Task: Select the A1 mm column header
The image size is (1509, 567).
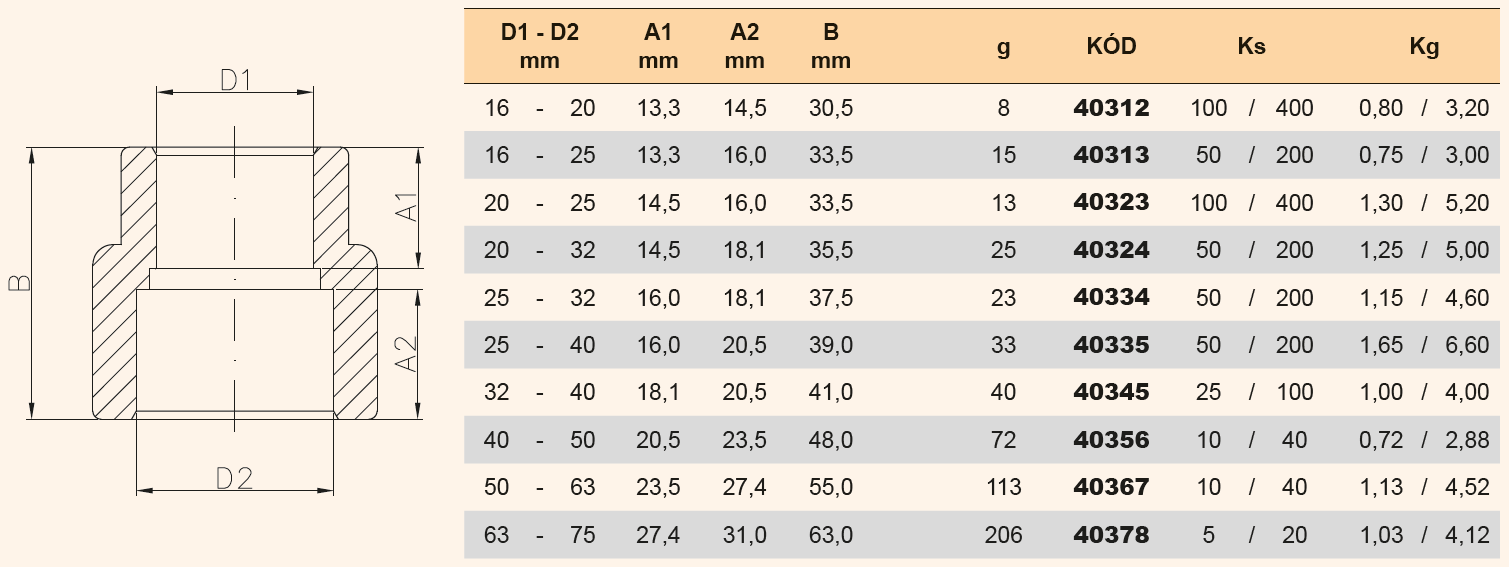Action: [658, 46]
